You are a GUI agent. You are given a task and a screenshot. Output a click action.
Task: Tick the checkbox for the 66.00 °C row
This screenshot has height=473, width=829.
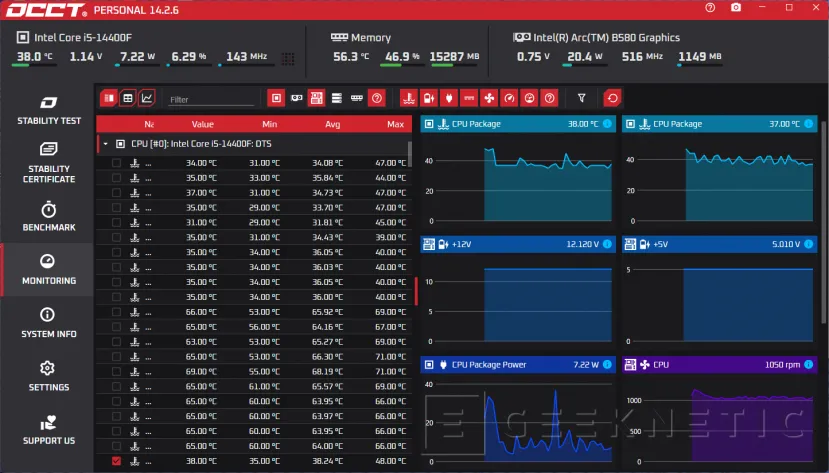(x=117, y=312)
